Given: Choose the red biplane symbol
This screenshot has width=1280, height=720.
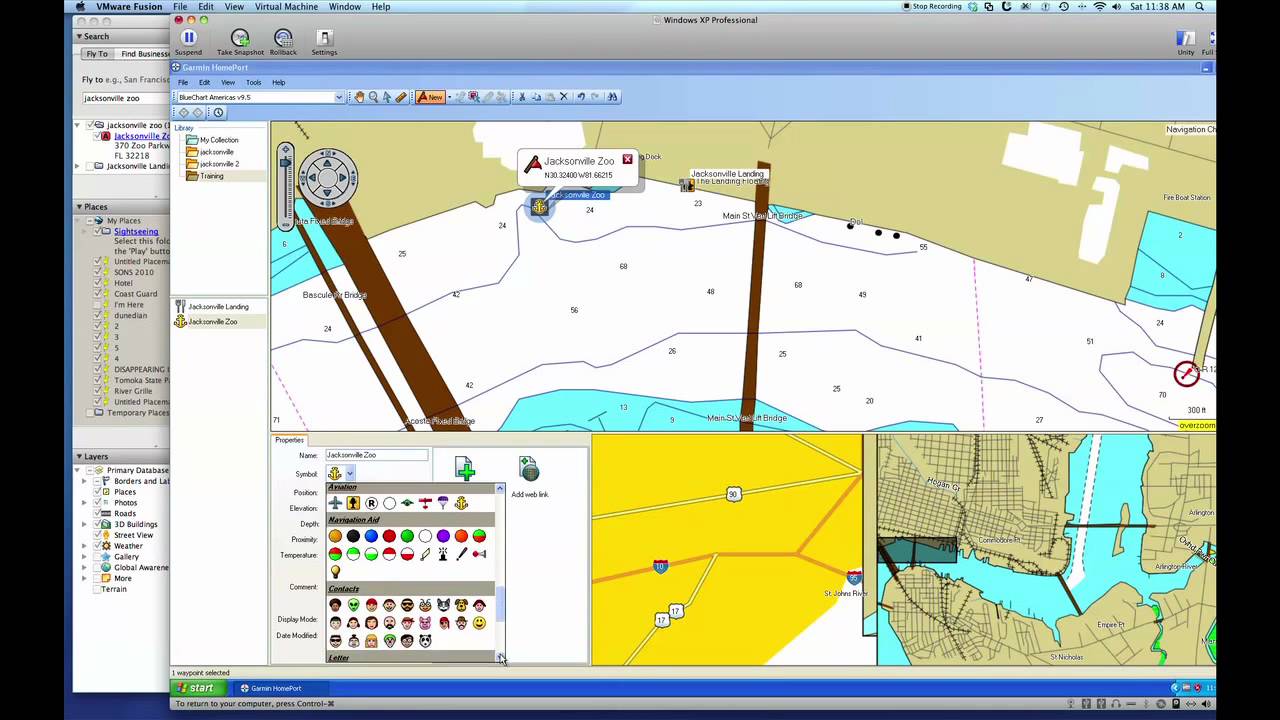Looking at the screenshot, I should tap(425, 503).
